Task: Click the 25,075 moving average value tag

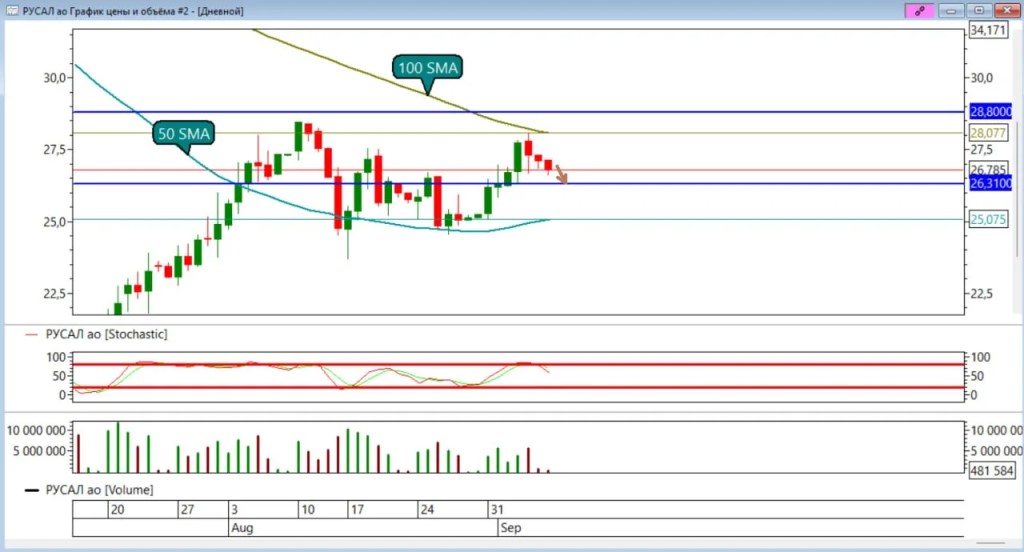Action: point(987,219)
